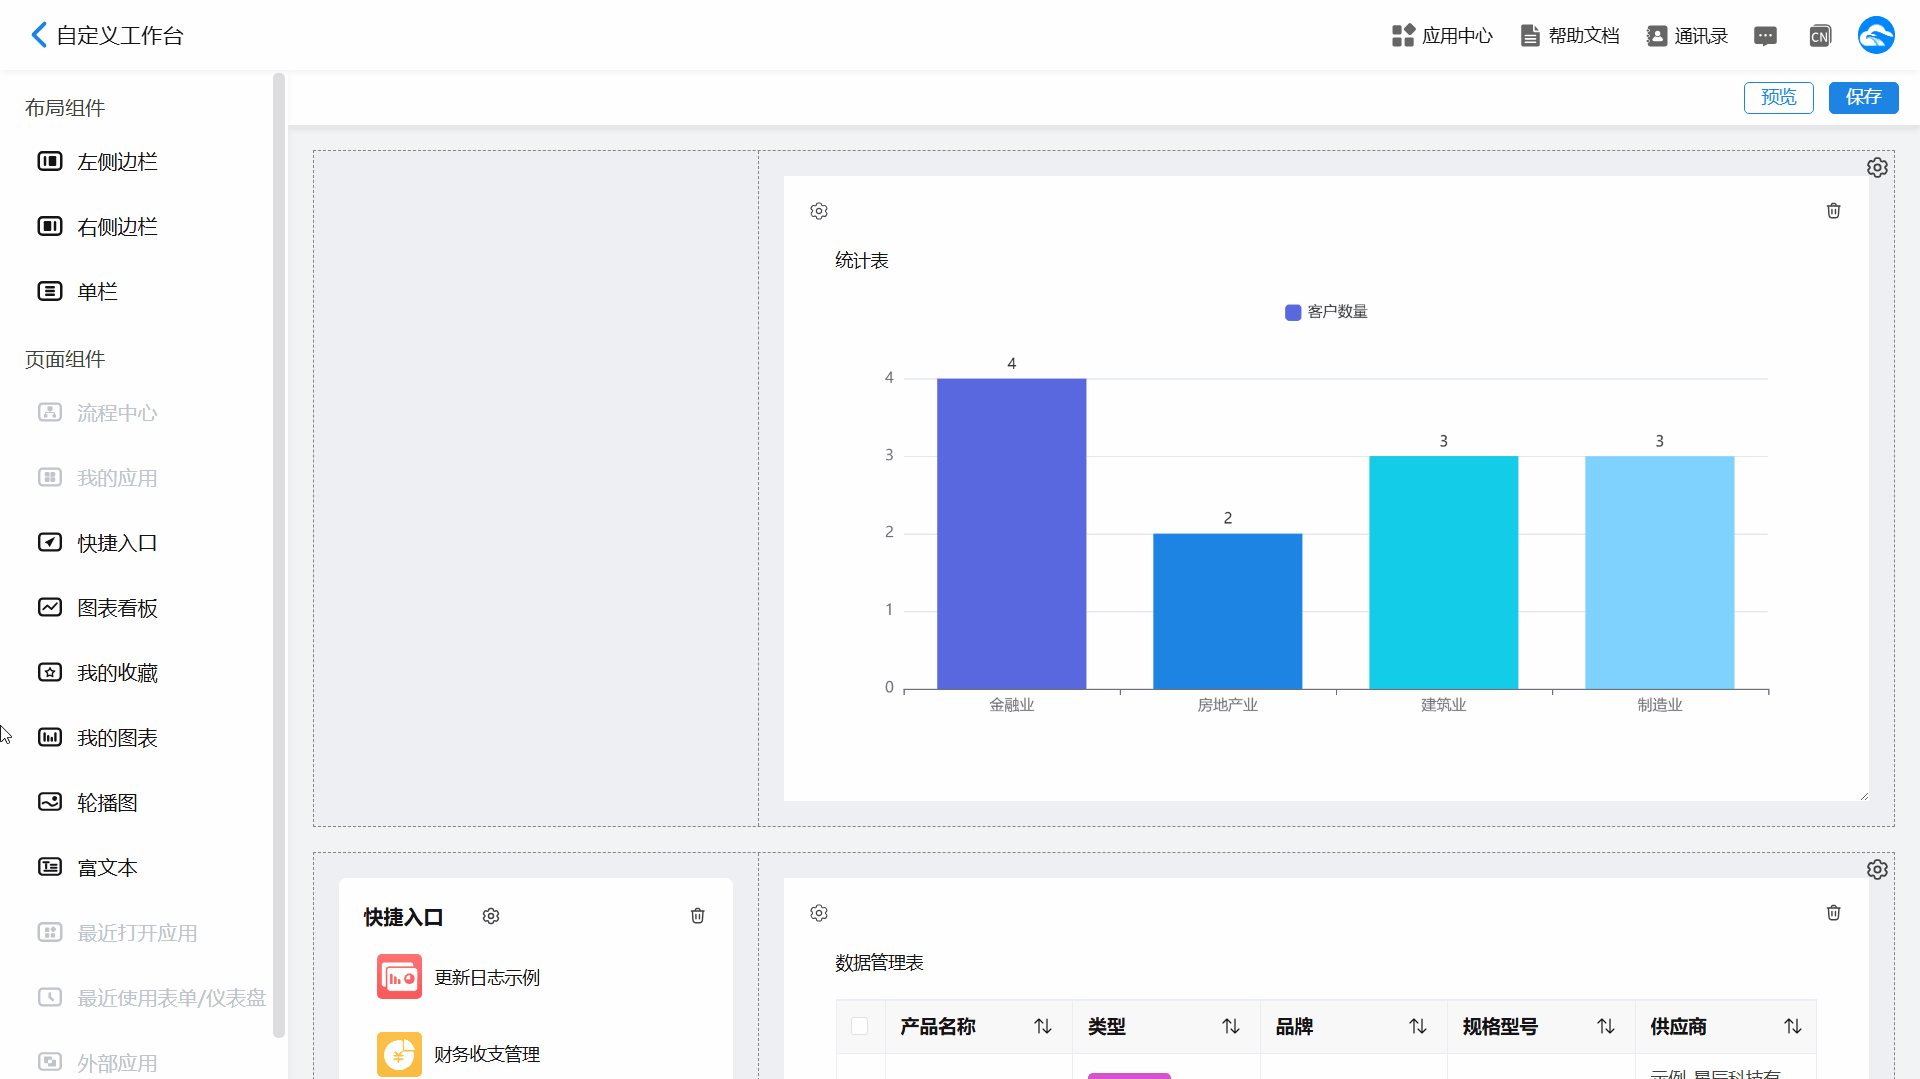Add the 快捷入口 component
1920x1079 pixels.
pos(98,543)
